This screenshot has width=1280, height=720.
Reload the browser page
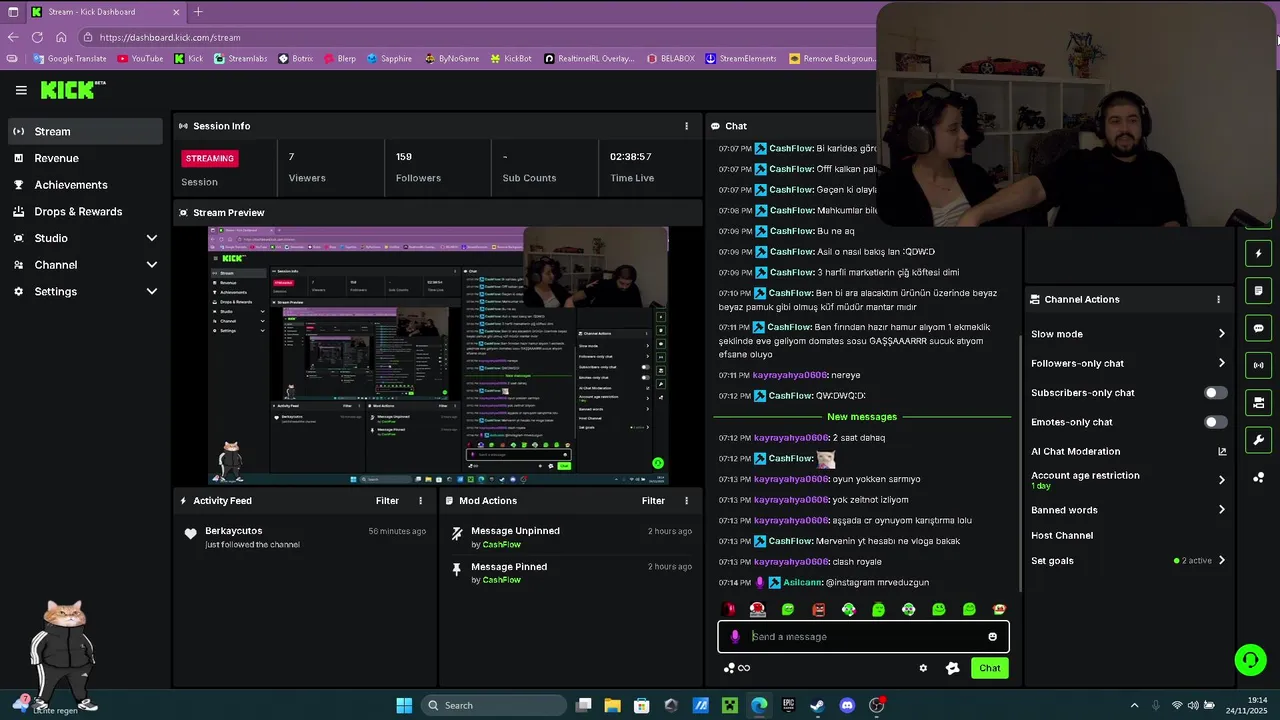coord(37,37)
